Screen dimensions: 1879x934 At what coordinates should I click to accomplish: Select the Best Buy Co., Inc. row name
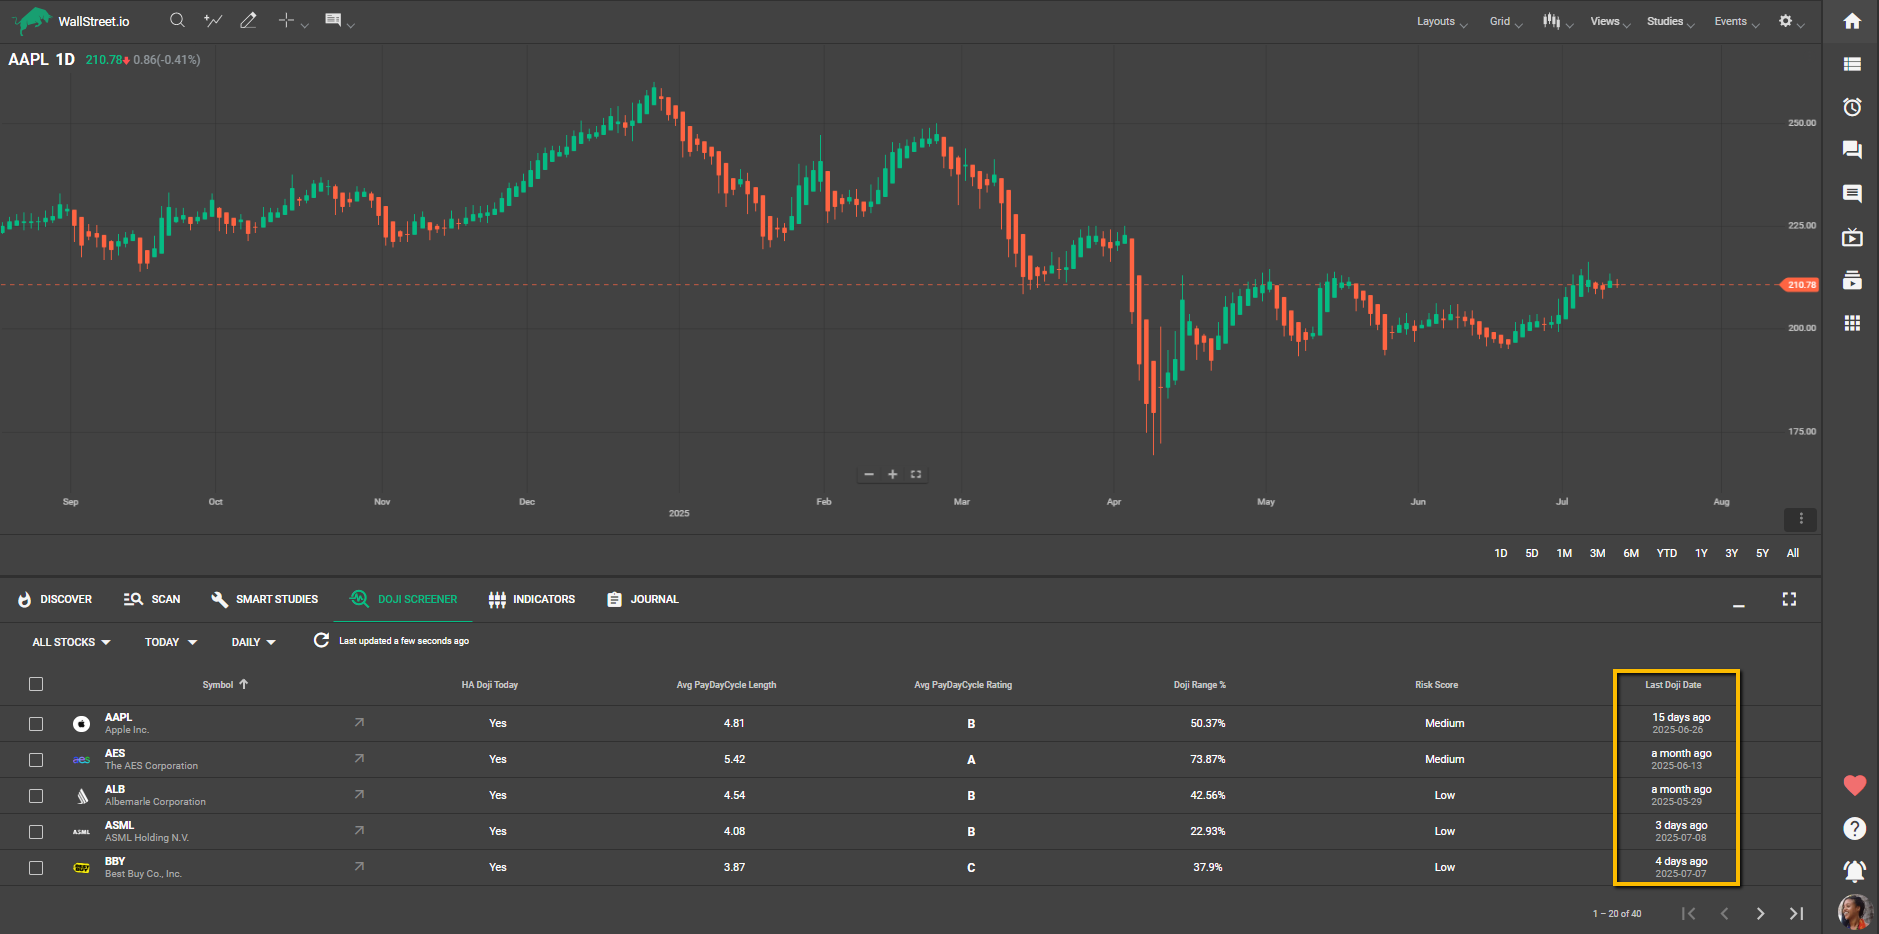[143, 874]
